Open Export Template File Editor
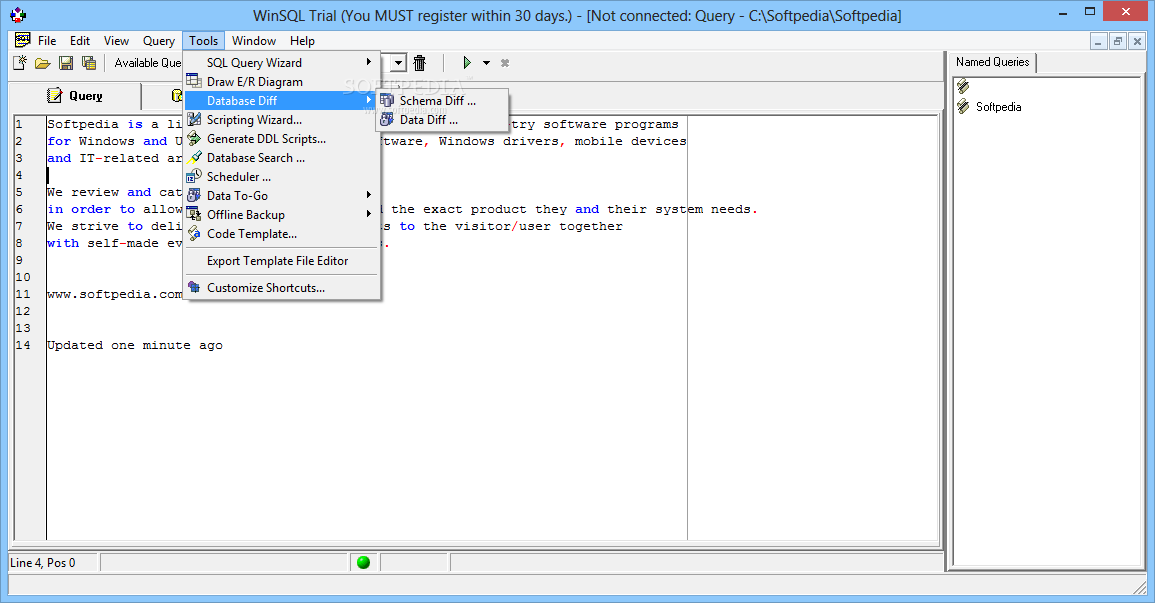1155x603 pixels. coord(282,261)
